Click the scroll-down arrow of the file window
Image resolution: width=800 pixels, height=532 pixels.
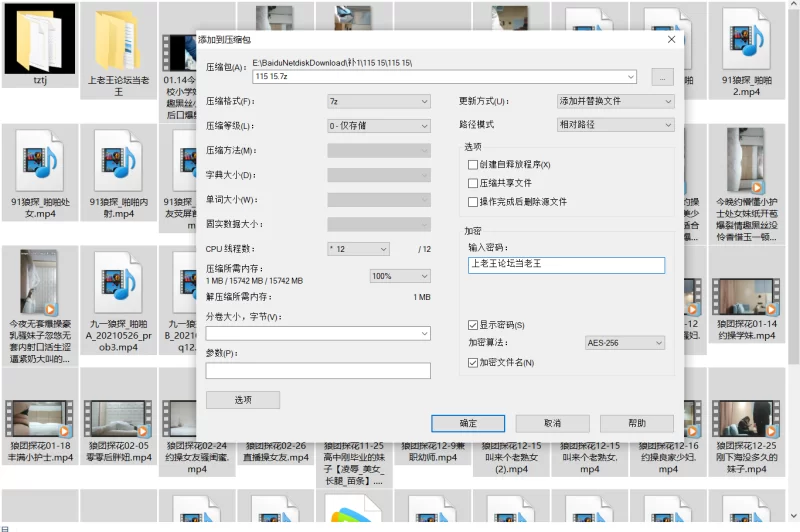click(794, 516)
